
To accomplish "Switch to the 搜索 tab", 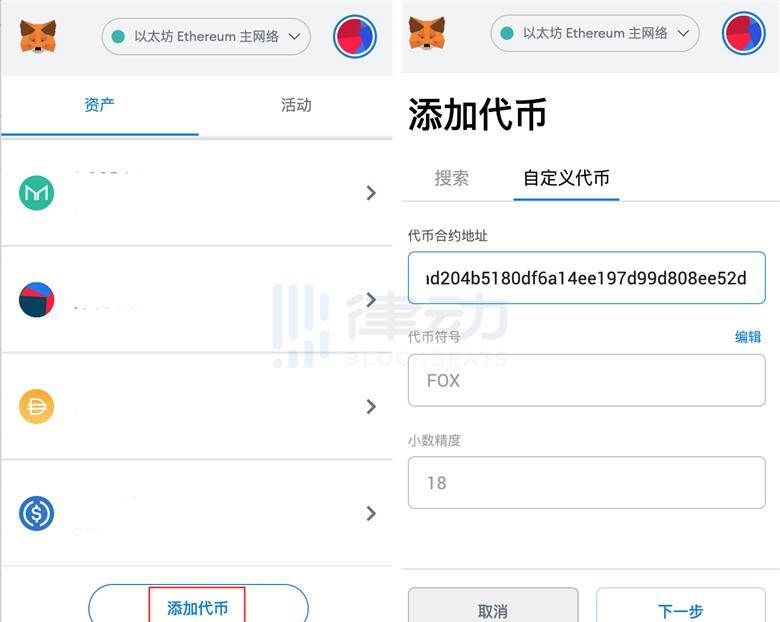I will (452, 178).
